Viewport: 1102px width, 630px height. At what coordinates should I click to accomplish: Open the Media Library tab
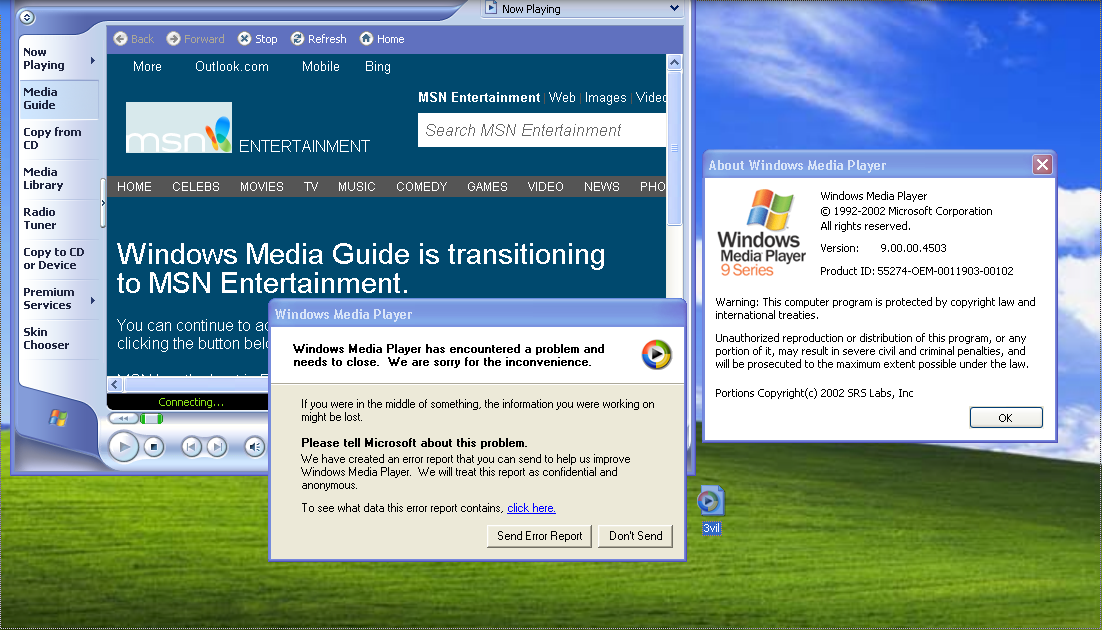59,179
